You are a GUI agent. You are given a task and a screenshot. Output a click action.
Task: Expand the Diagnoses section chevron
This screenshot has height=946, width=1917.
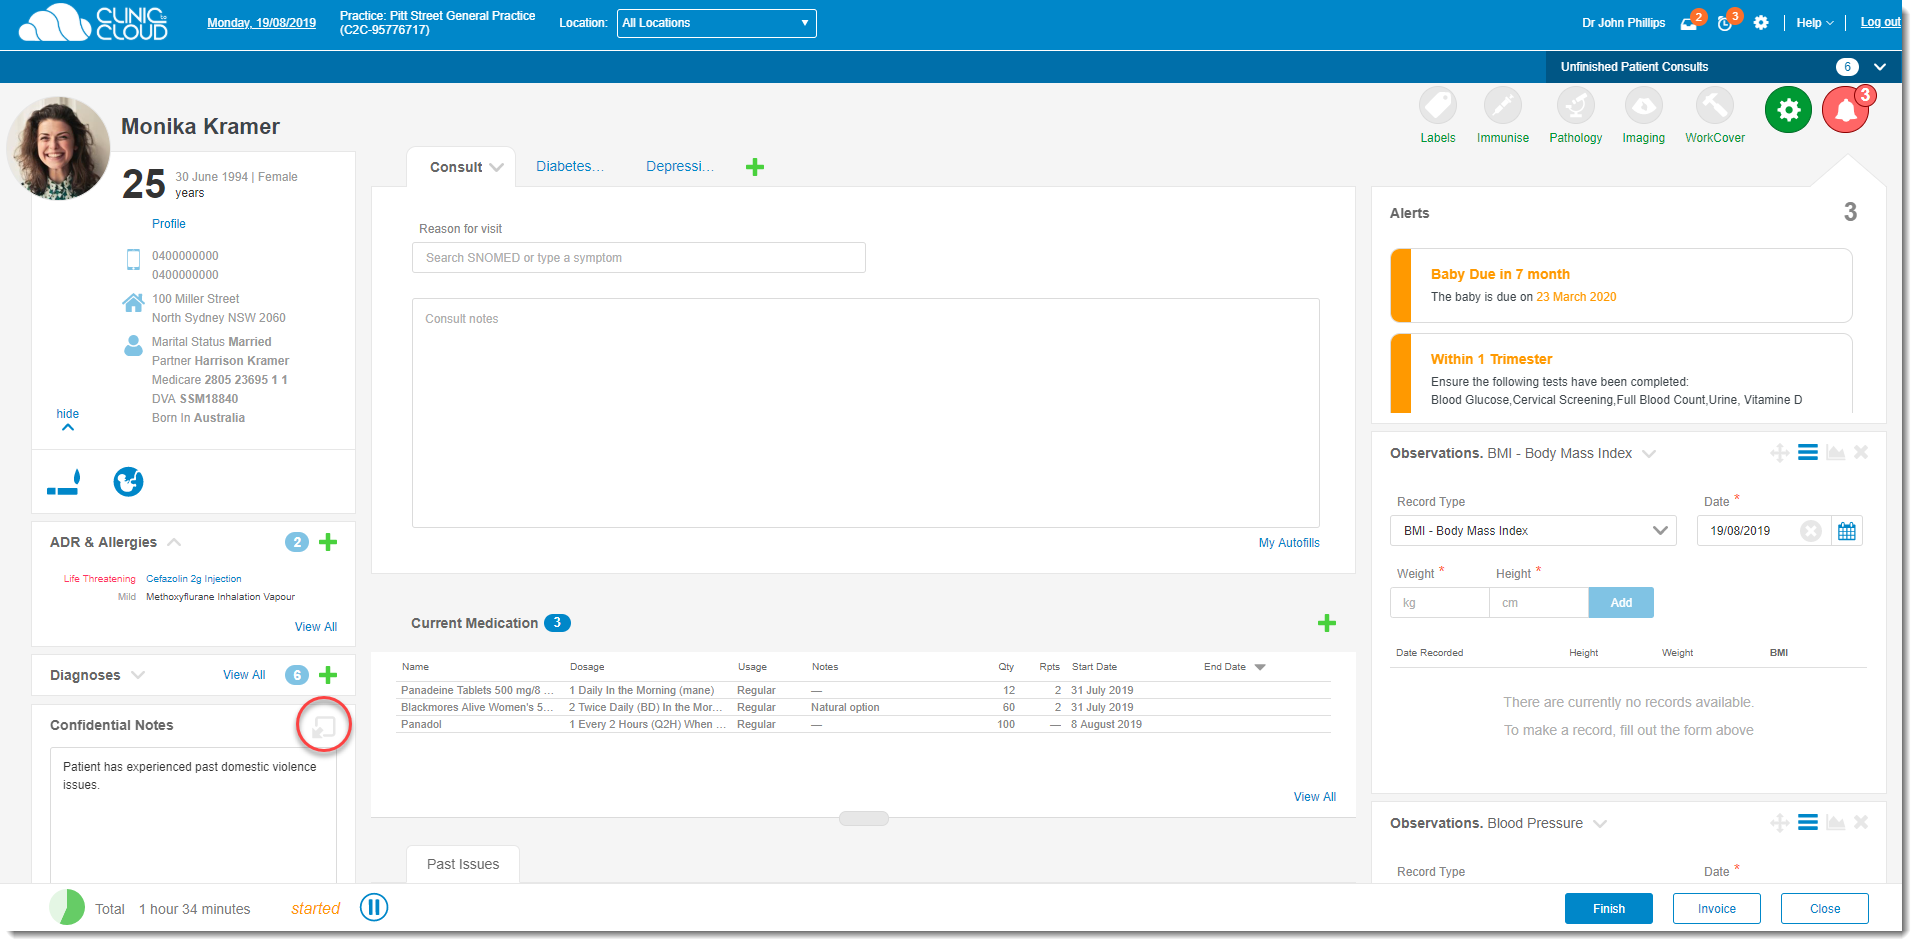click(x=138, y=675)
